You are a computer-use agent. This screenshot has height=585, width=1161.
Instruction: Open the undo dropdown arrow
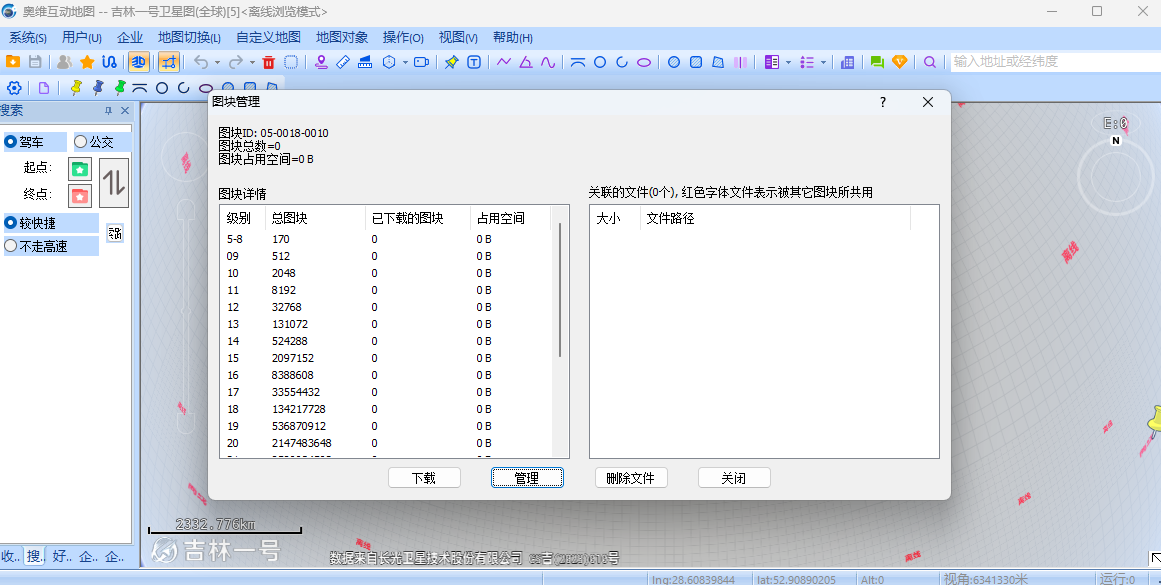[x=217, y=62]
